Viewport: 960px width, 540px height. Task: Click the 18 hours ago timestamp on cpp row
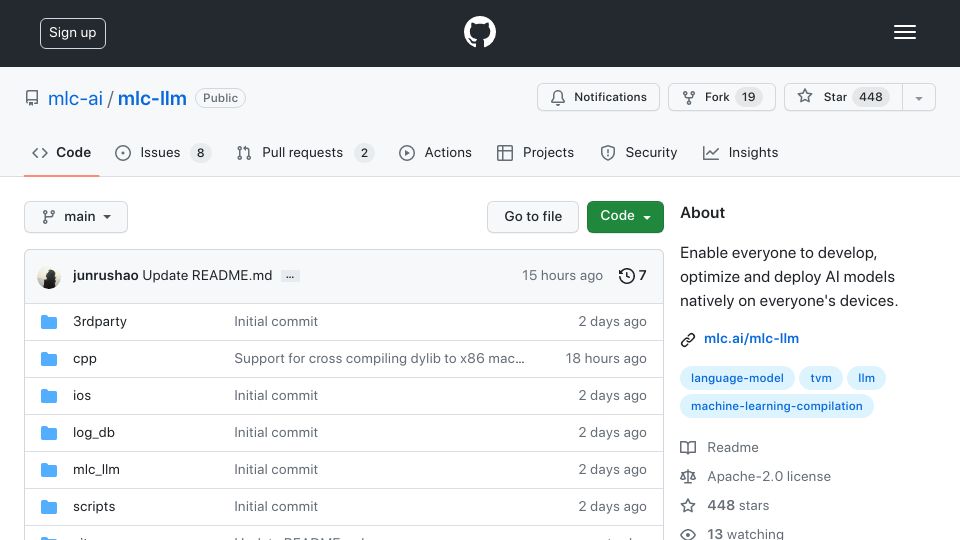[606, 359]
